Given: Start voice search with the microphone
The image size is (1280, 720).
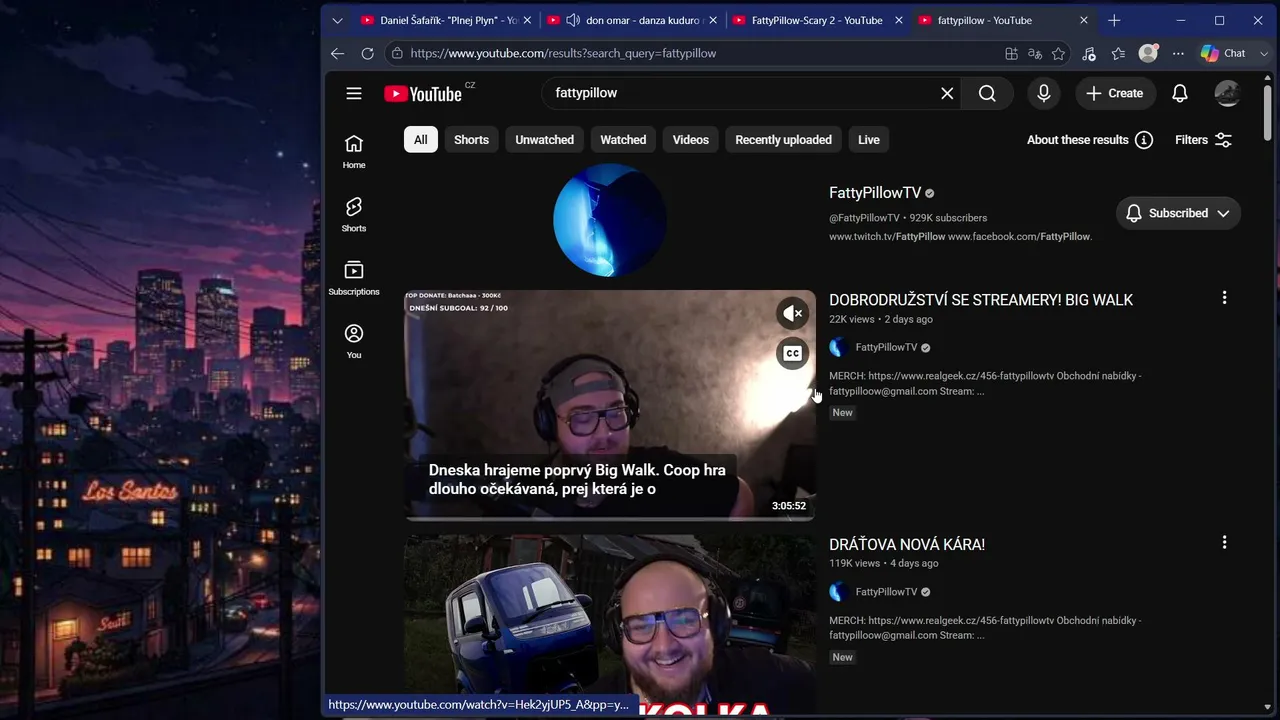Looking at the screenshot, I should click(1044, 93).
